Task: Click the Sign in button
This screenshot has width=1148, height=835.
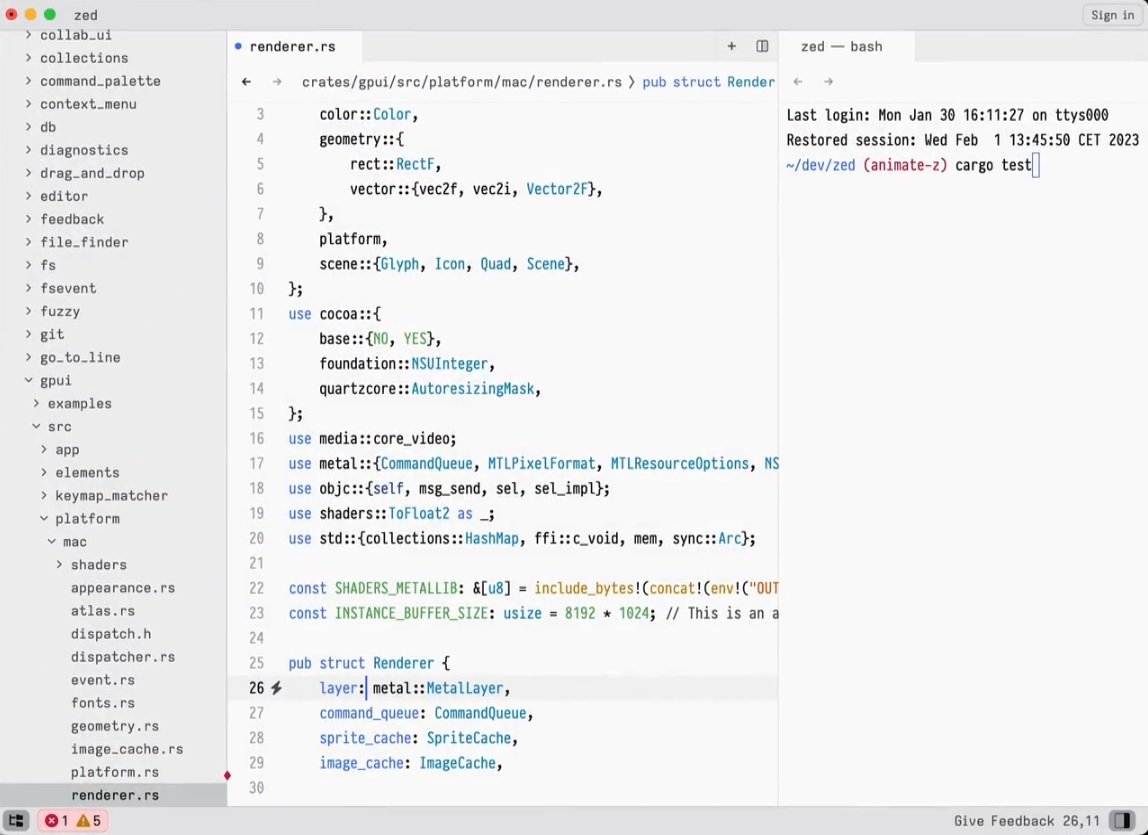Action: pyautogui.click(x=1111, y=15)
